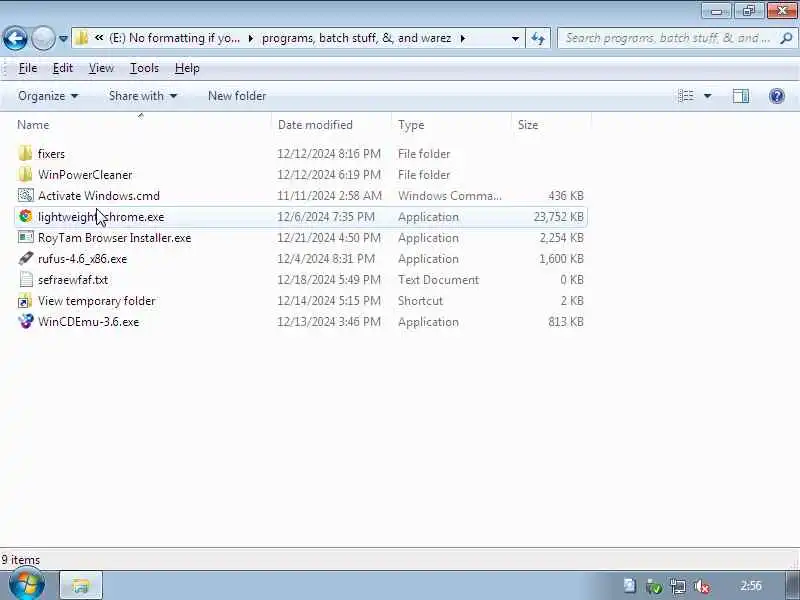Image resolution: width=800 pixels, height=600 pixels.
Task: Select rufus-4.6_x86.exe file name
Action: (x=82, y=259)
